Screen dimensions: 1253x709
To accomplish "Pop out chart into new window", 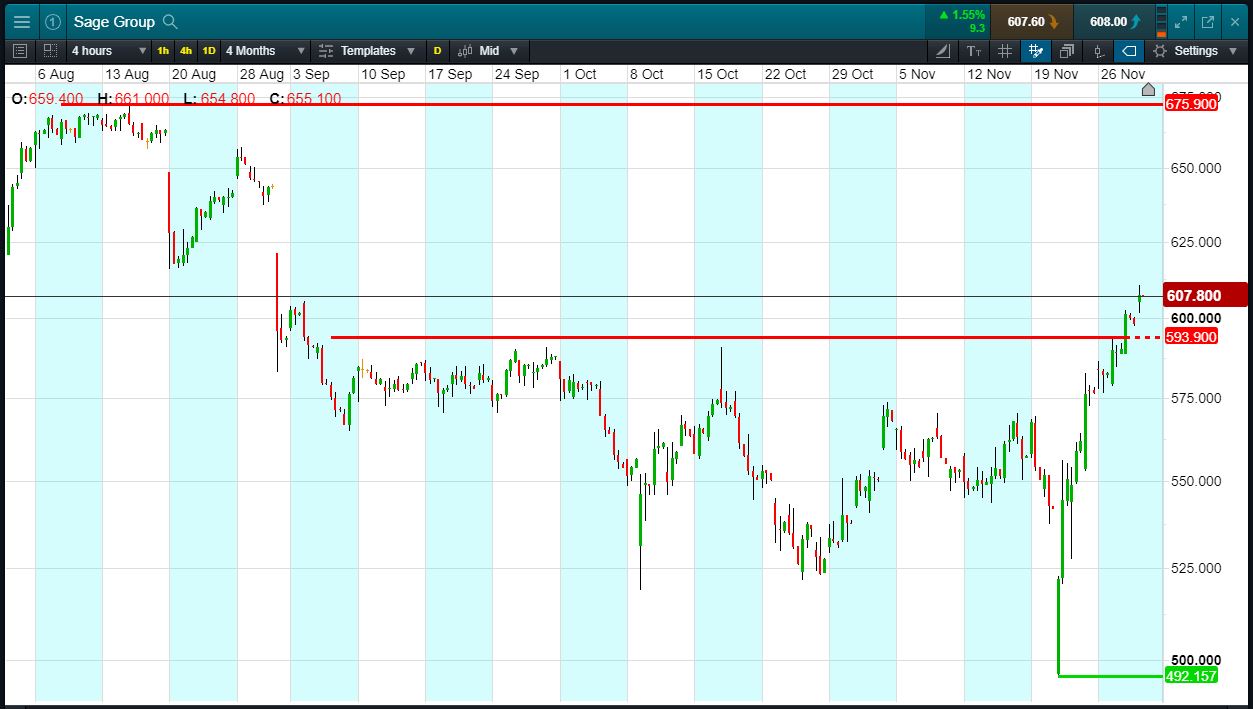I will coord(1208,21).
